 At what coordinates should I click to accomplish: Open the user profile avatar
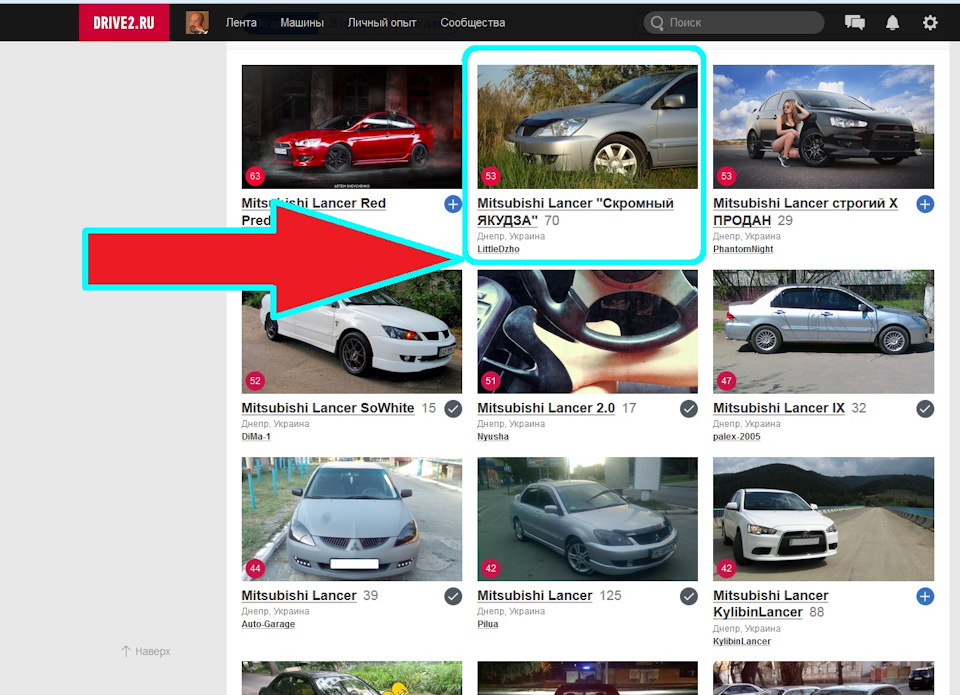[x=197, y=23]
